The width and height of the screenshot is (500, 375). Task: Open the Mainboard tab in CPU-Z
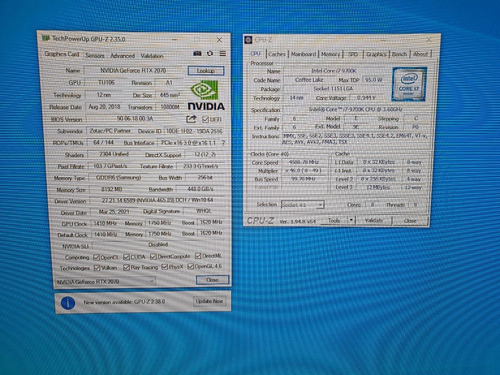tap(303, 54)
